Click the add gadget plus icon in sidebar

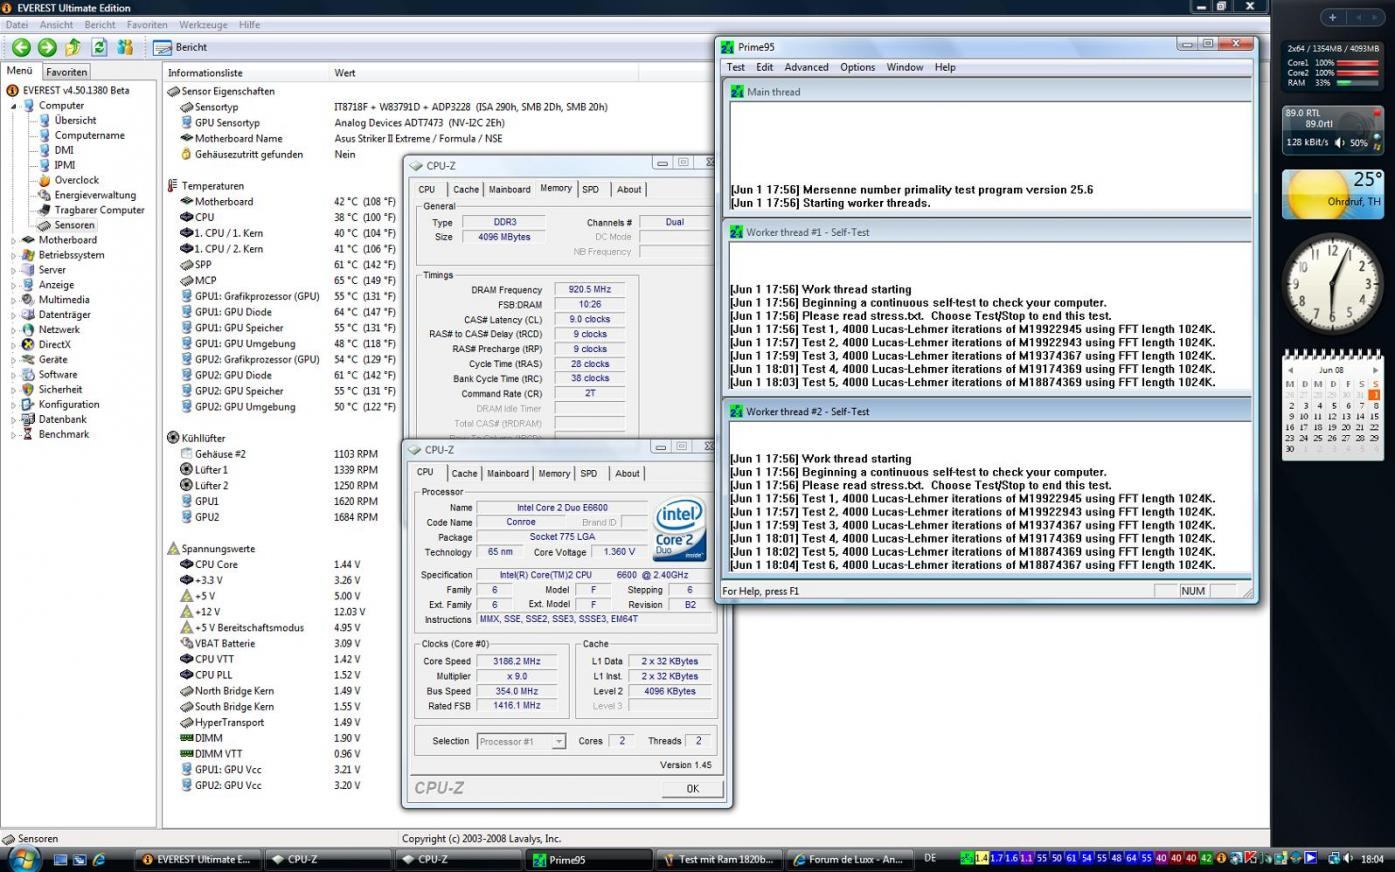pyautogui.click(x=1332, y=17)
